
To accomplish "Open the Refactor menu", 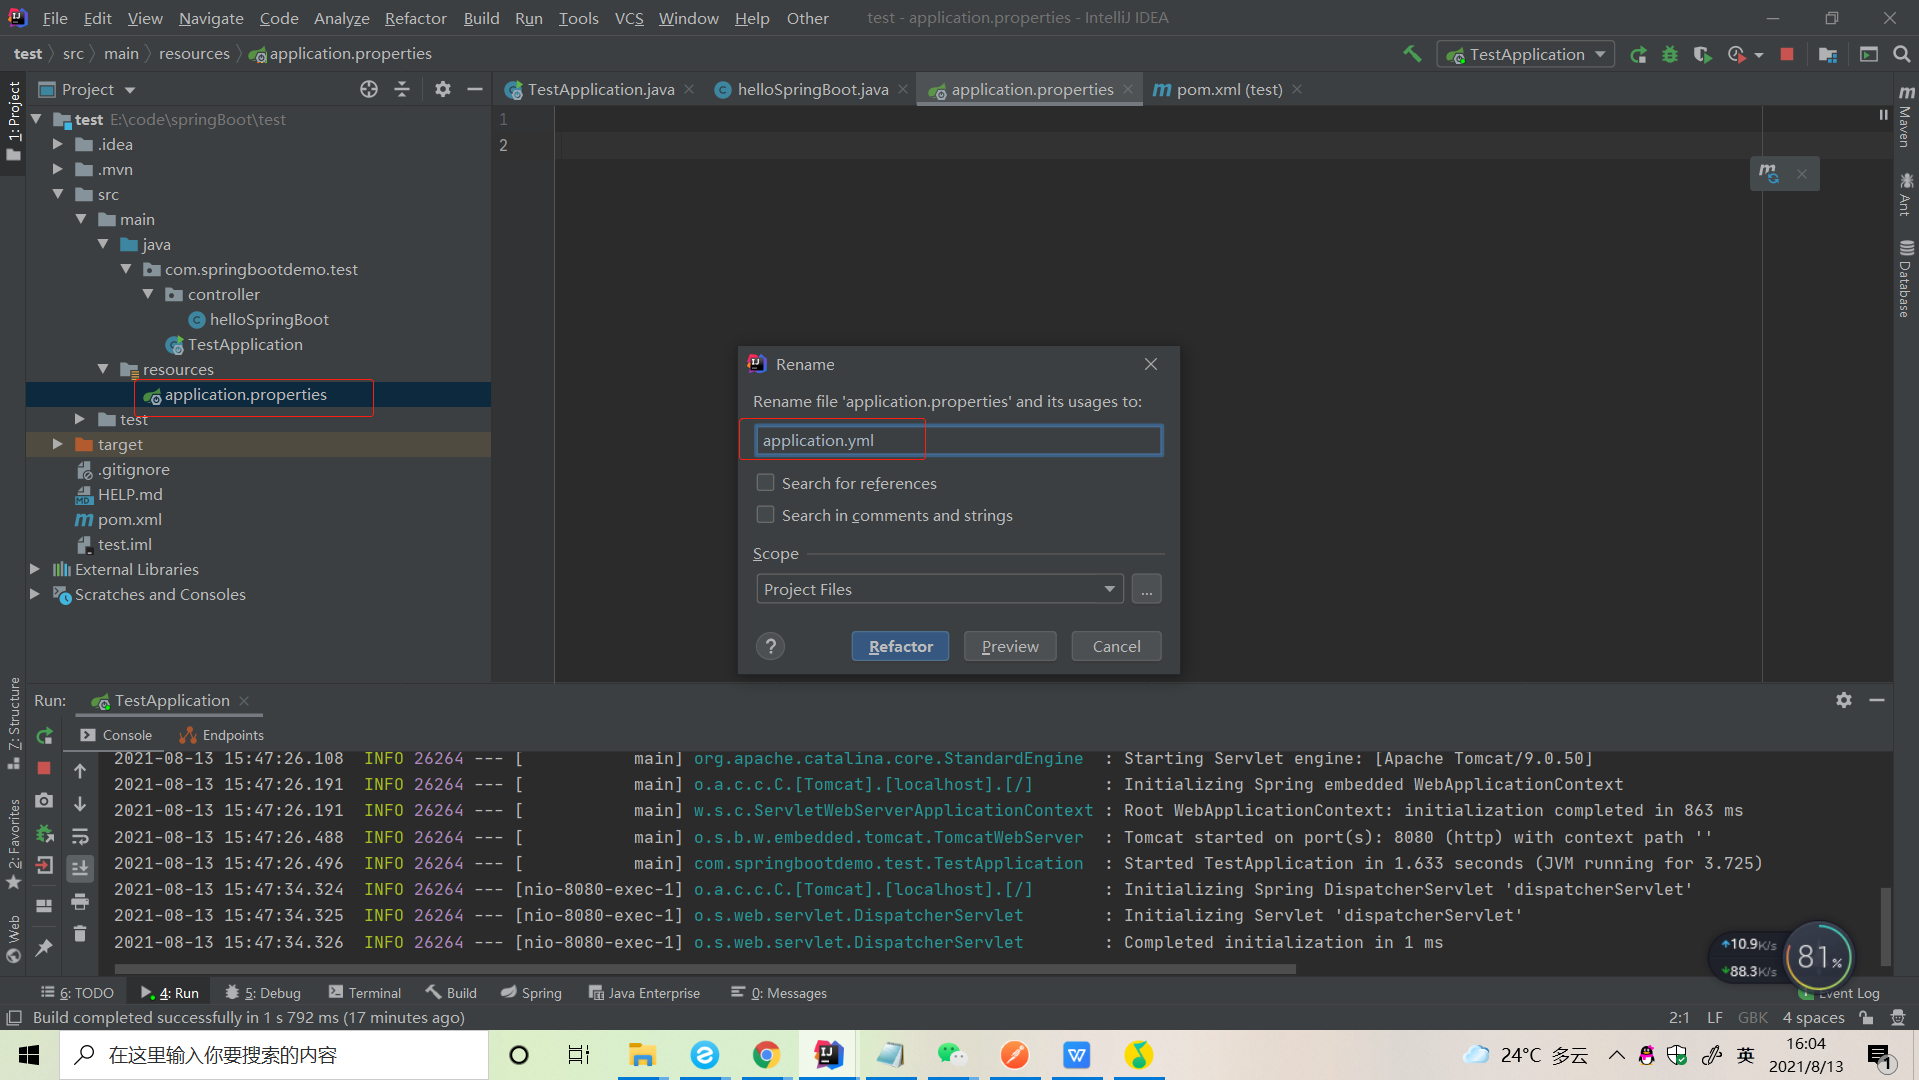I will (415, 18).
